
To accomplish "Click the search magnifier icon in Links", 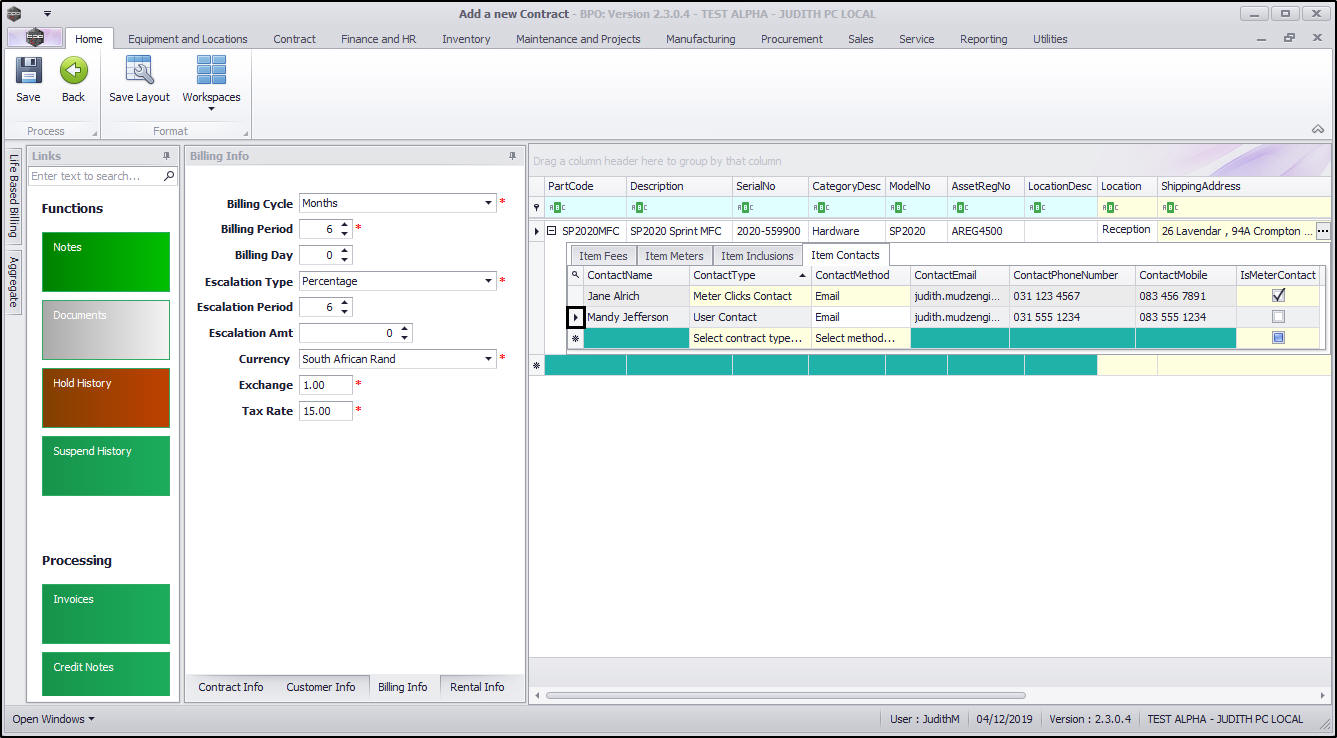I will [169, 176].
